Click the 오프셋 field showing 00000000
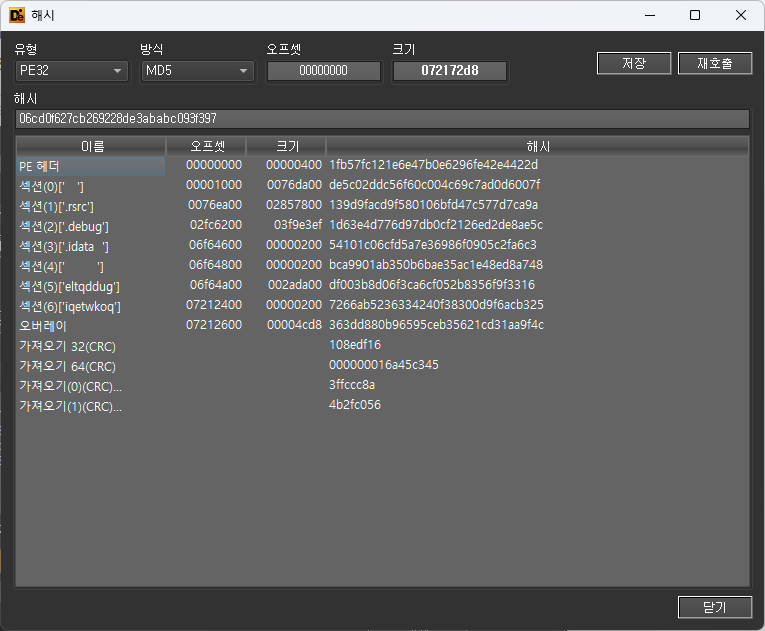765x631 pixels. click(x=323, y=71)
